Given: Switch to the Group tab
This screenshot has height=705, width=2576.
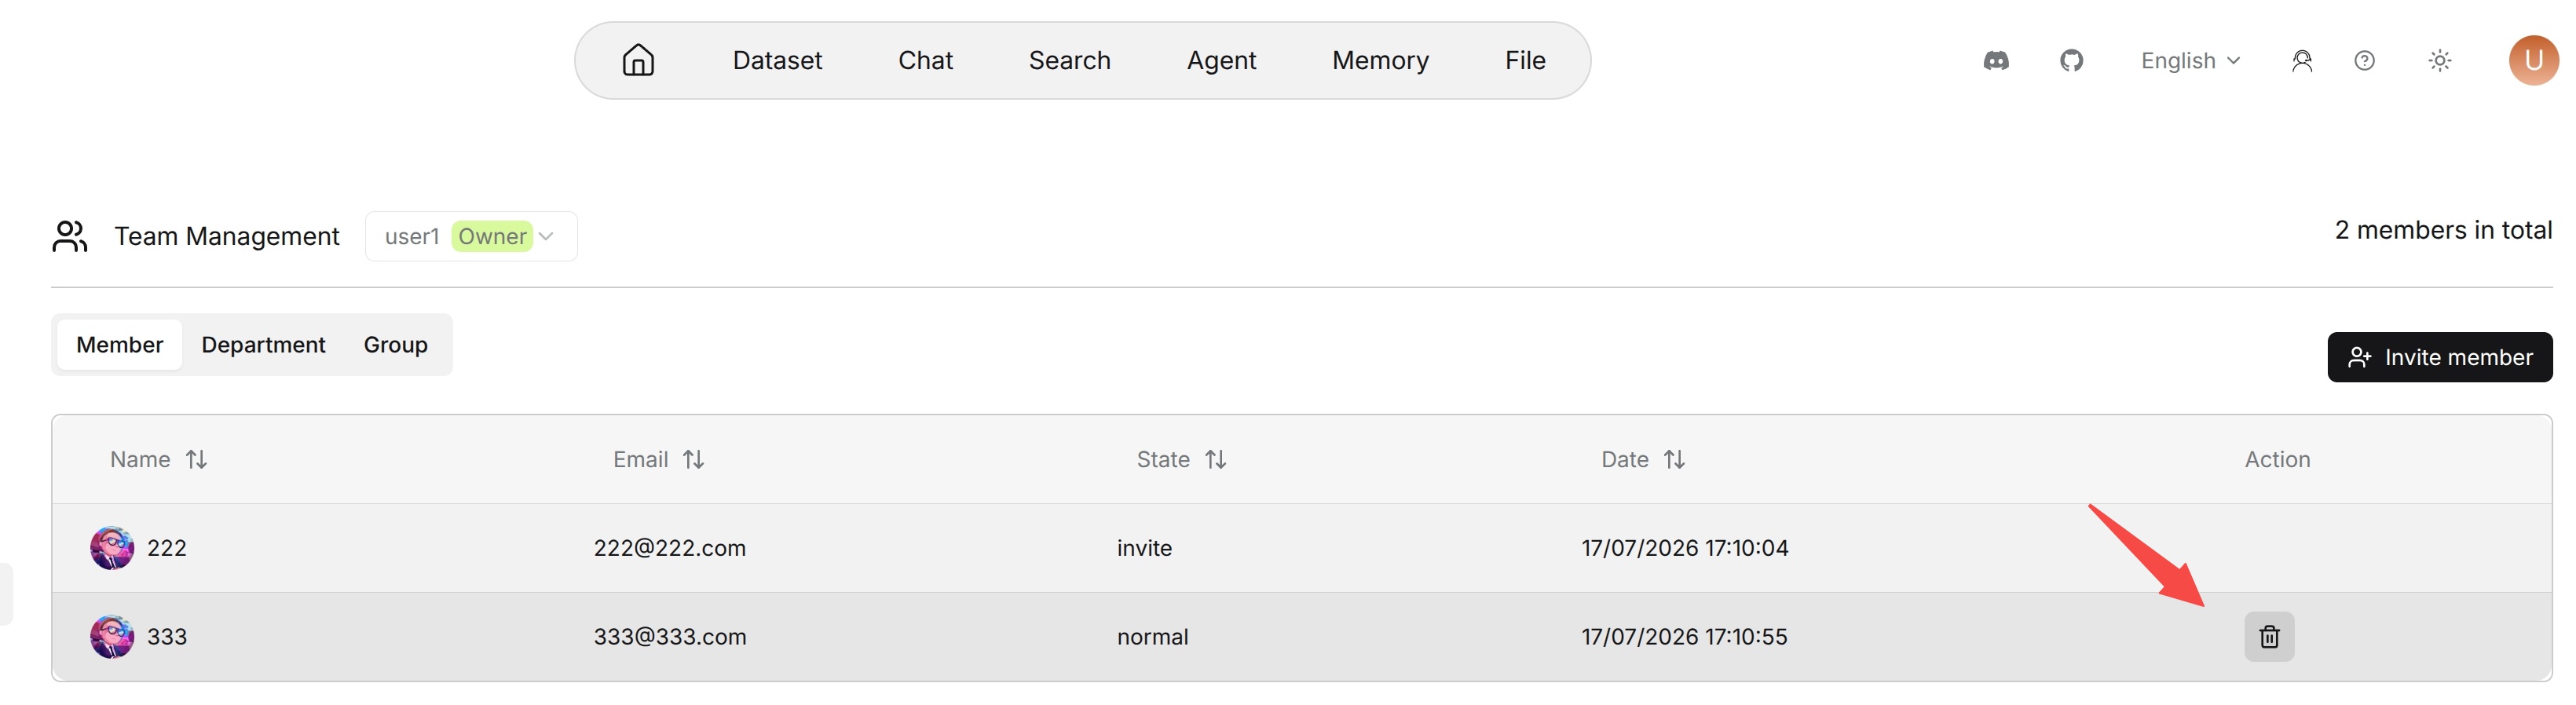Looking at the screenshot, I should 395,345.
